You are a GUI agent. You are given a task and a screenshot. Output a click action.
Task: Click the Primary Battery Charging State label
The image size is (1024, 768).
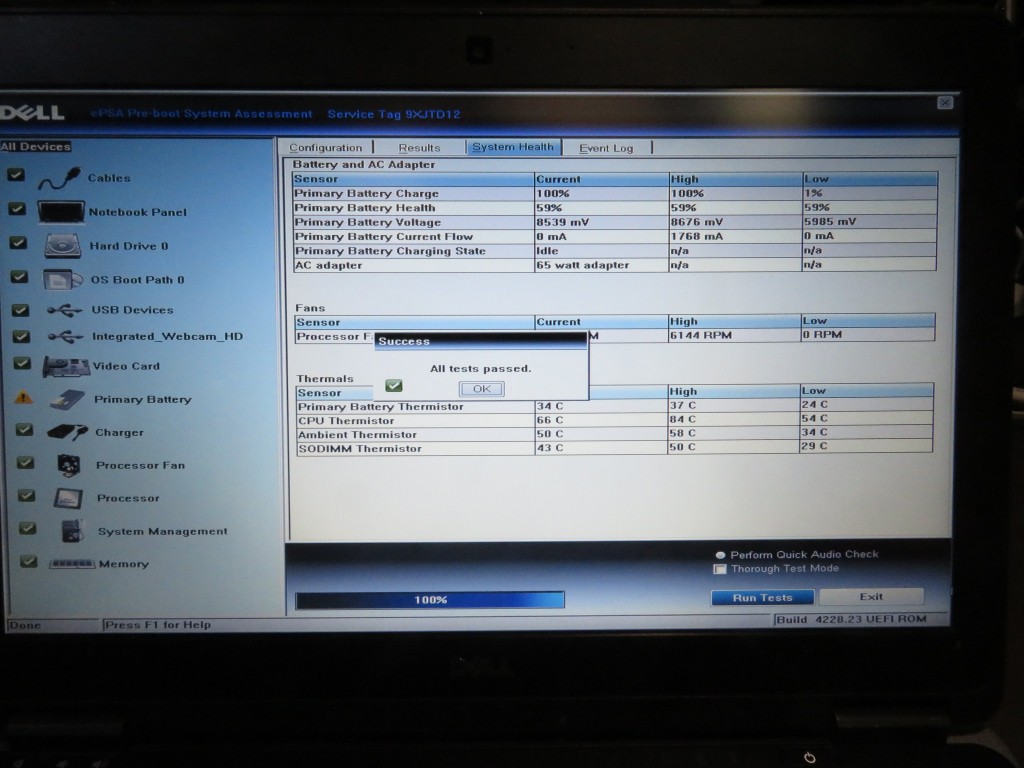(390, 251)
